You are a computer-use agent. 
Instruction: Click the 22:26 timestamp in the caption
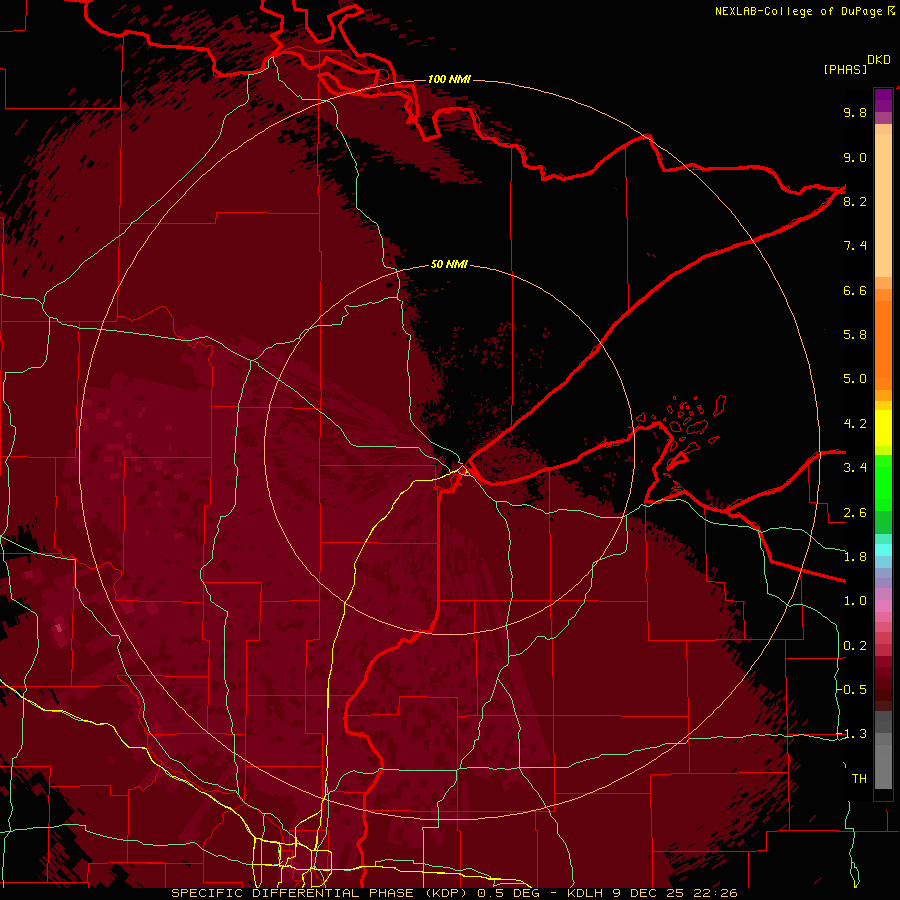point(716,893)
